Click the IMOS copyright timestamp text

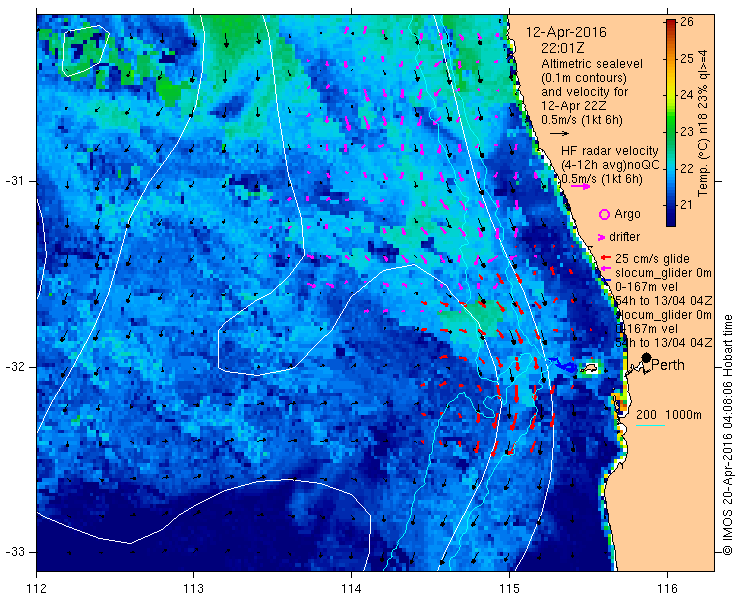click(x=728, y=434)
